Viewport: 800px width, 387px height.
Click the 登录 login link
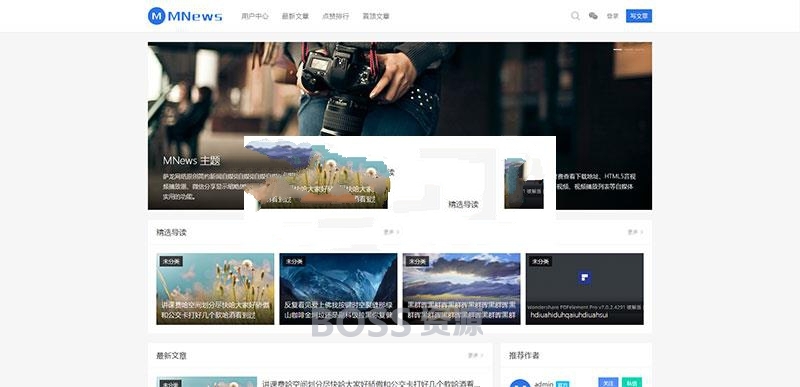coord(612,16)
